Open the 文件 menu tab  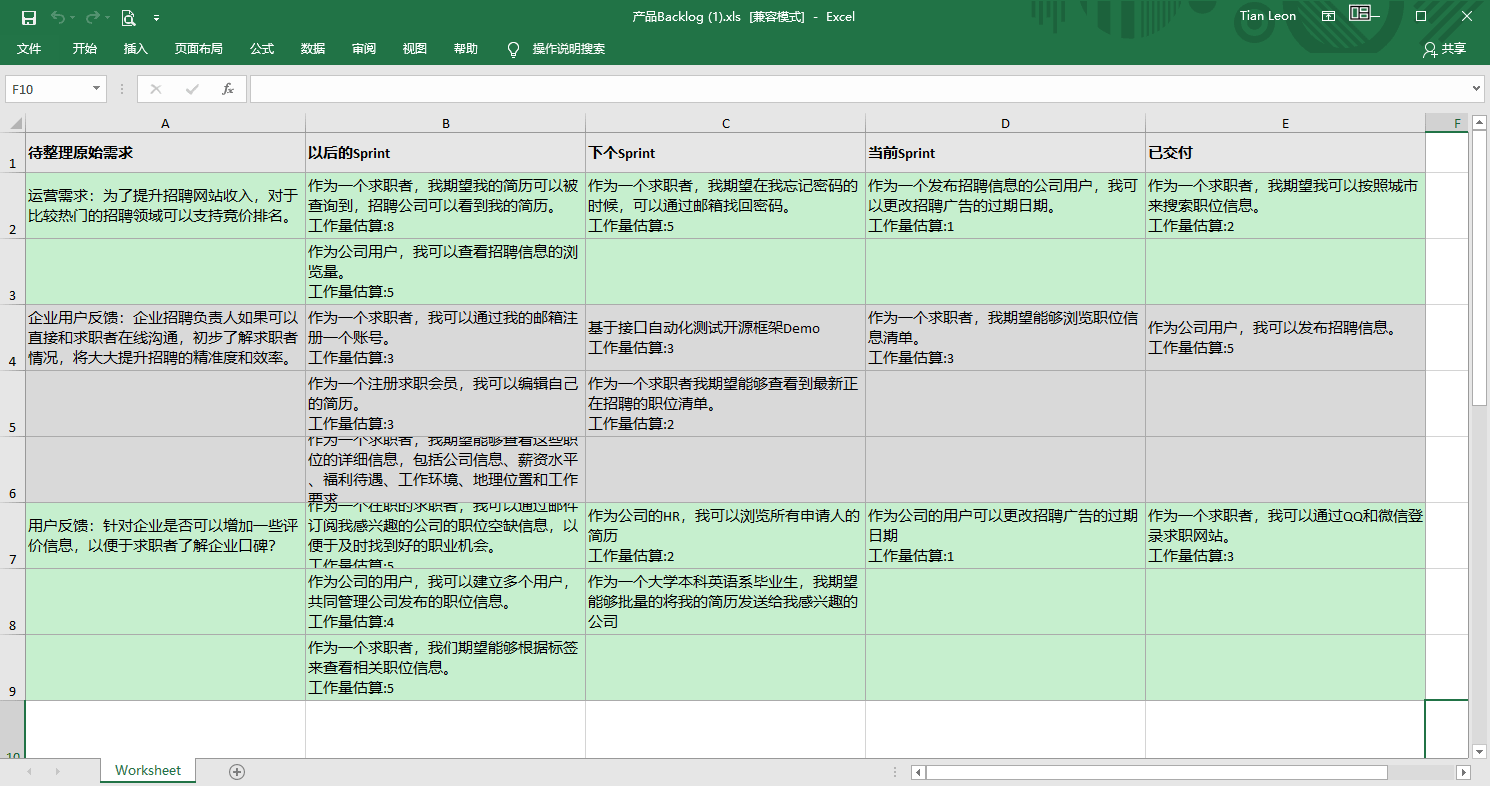coord(29,49)
